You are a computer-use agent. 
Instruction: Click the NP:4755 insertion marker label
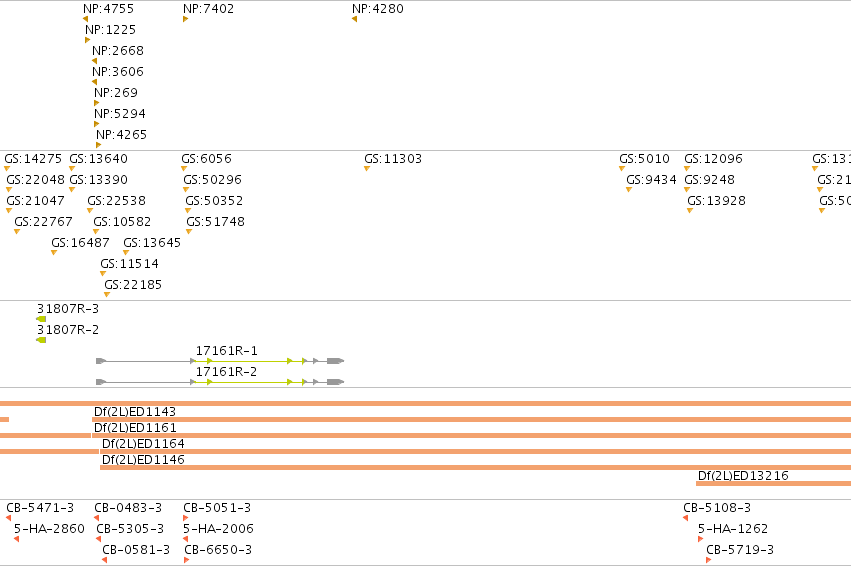click(x=108, y=9)
